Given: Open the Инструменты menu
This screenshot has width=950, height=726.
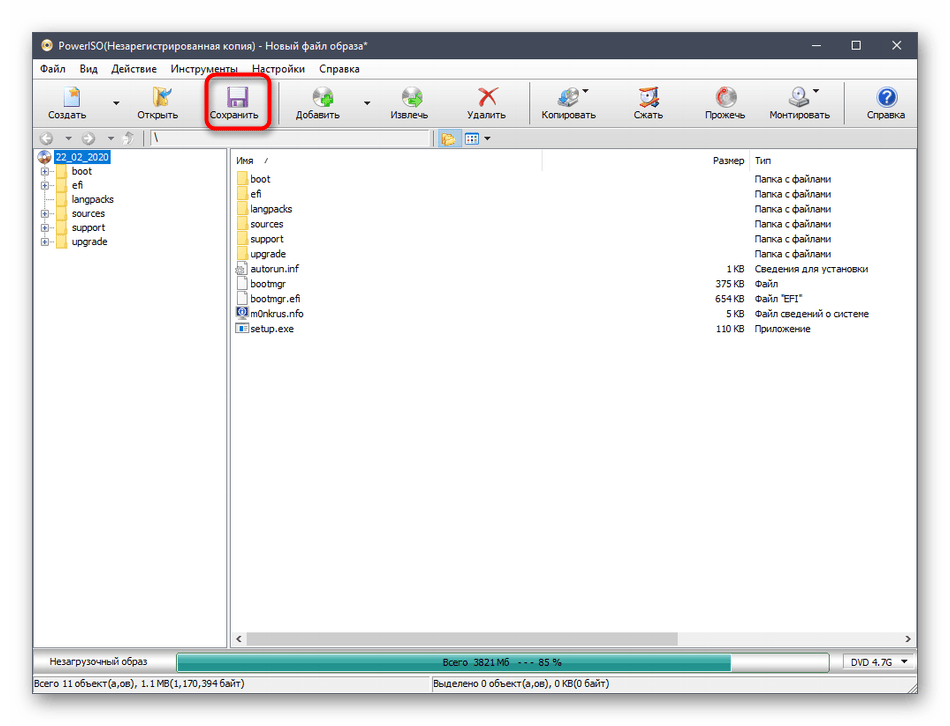Looking at the screenshot, I should [203, 69].
